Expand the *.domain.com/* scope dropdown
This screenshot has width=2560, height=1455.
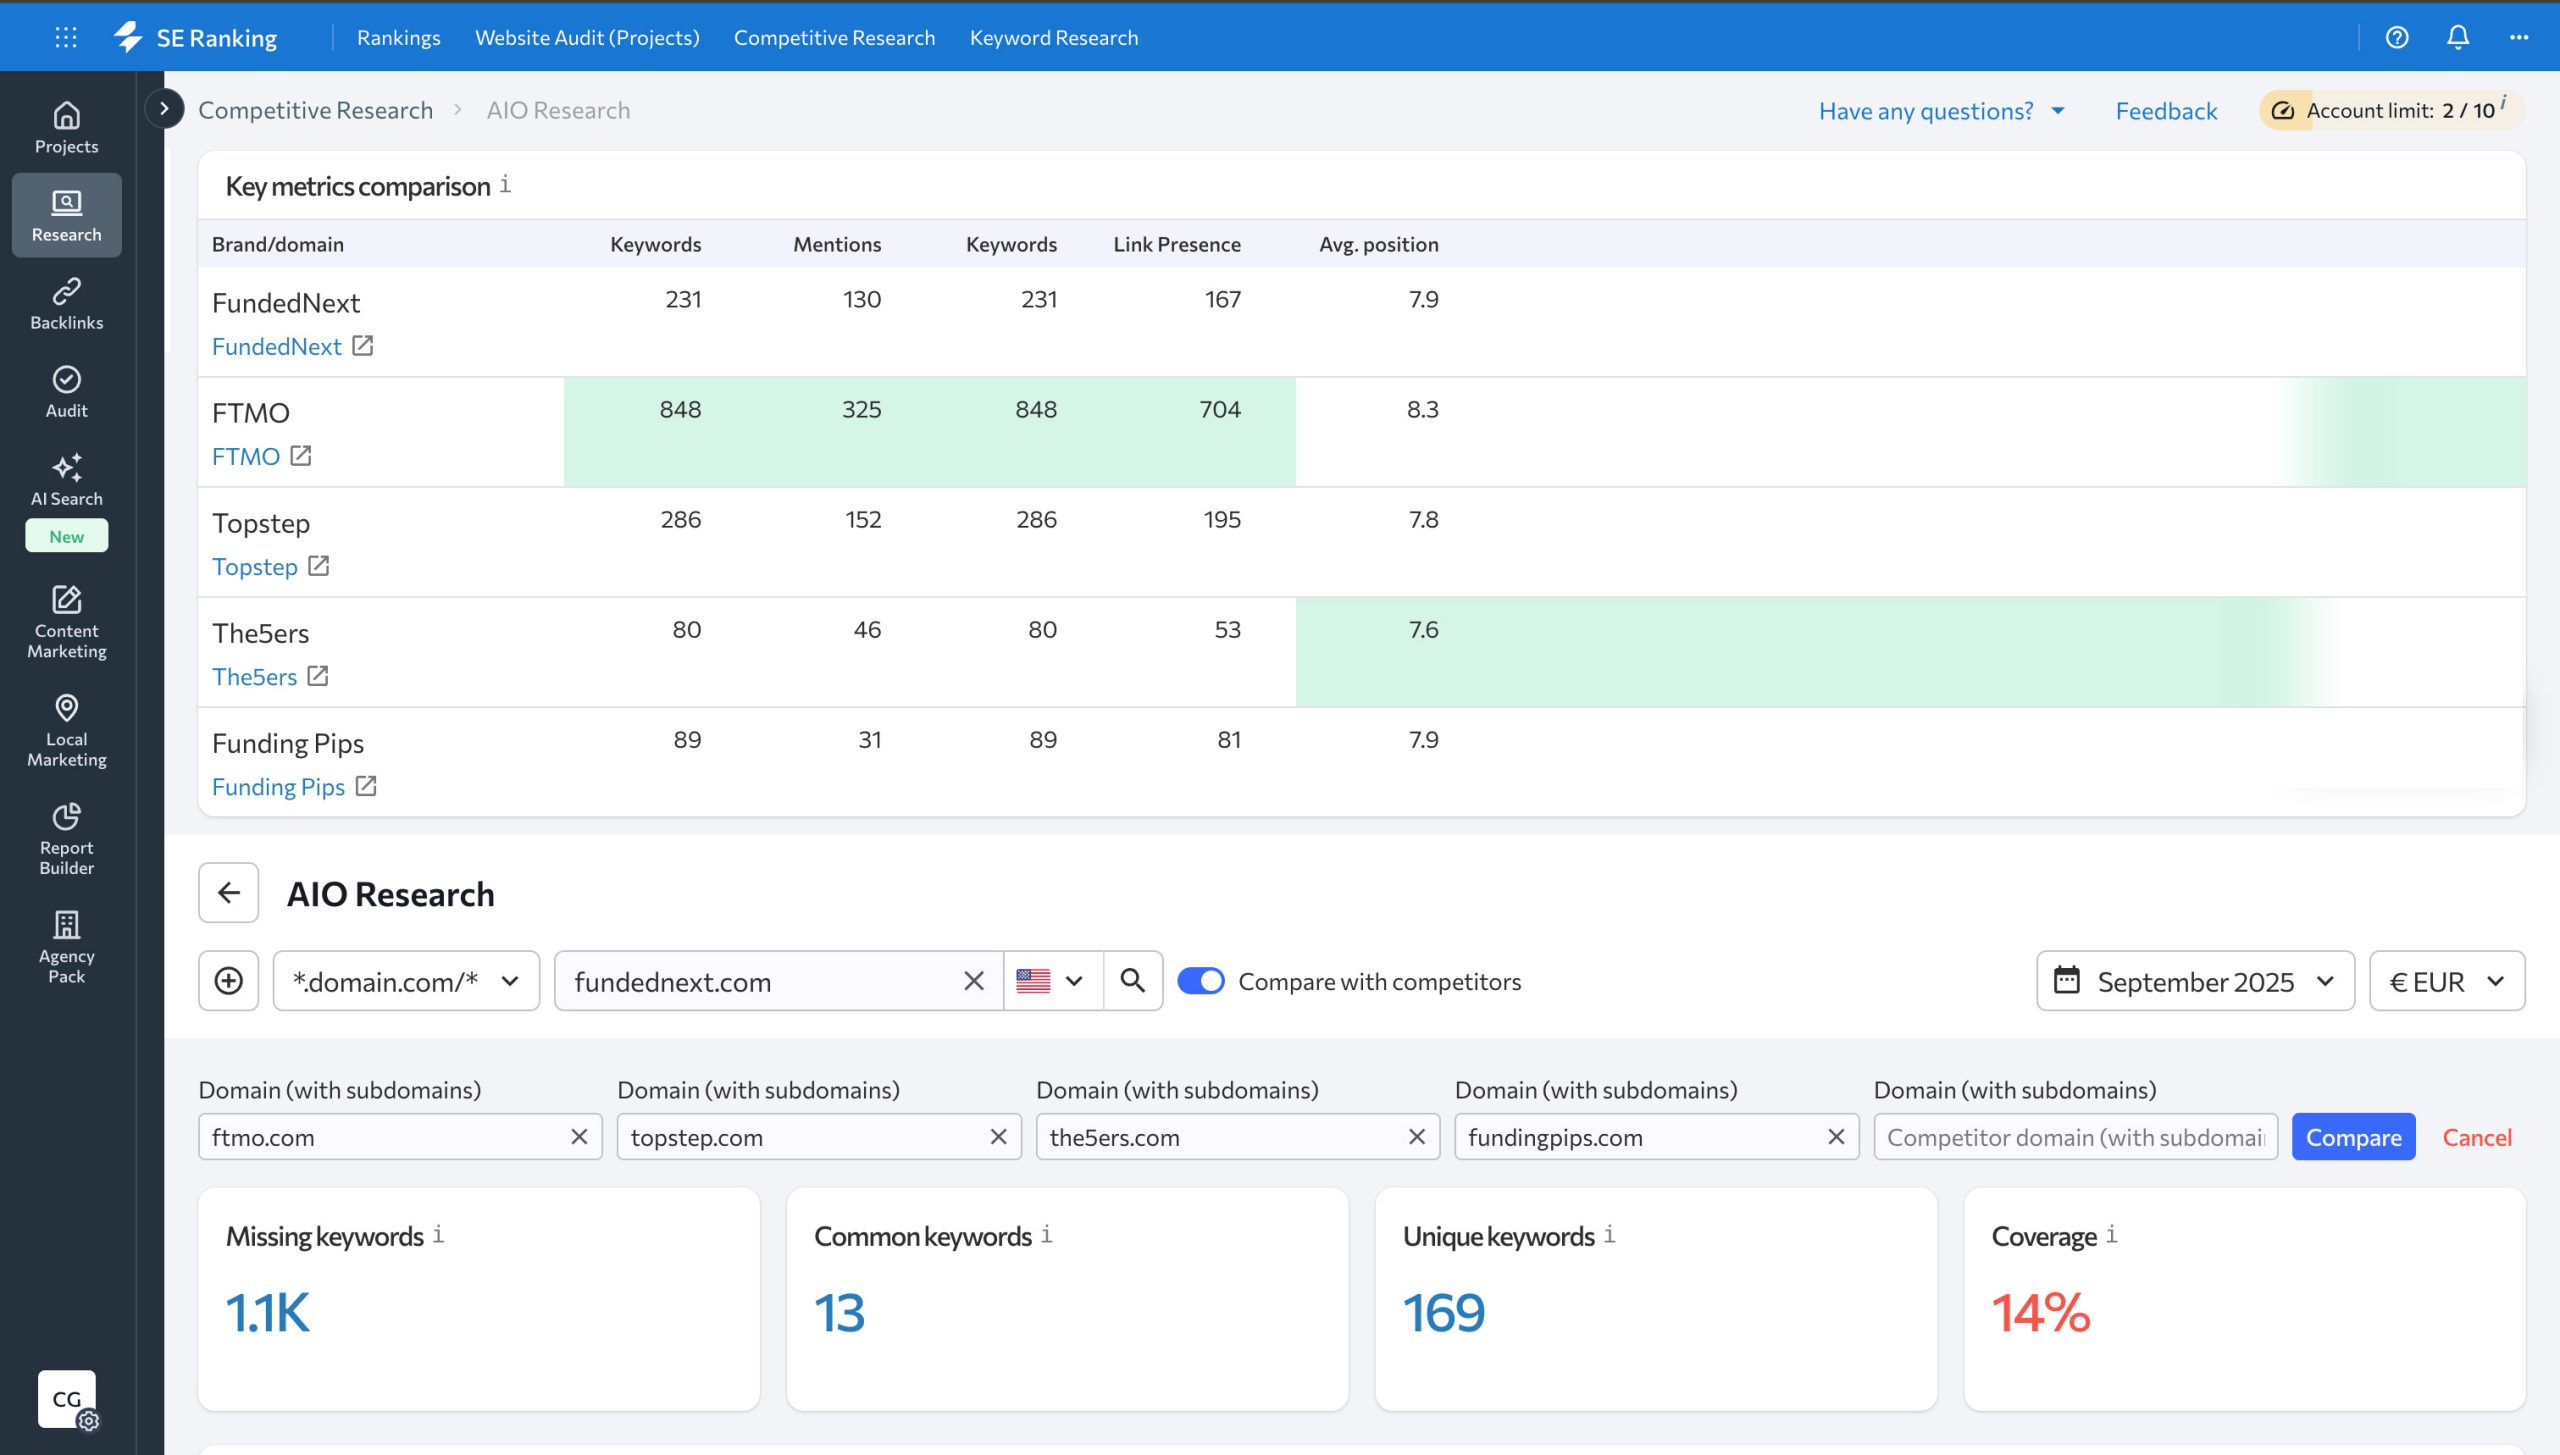[x=405, y=980]
